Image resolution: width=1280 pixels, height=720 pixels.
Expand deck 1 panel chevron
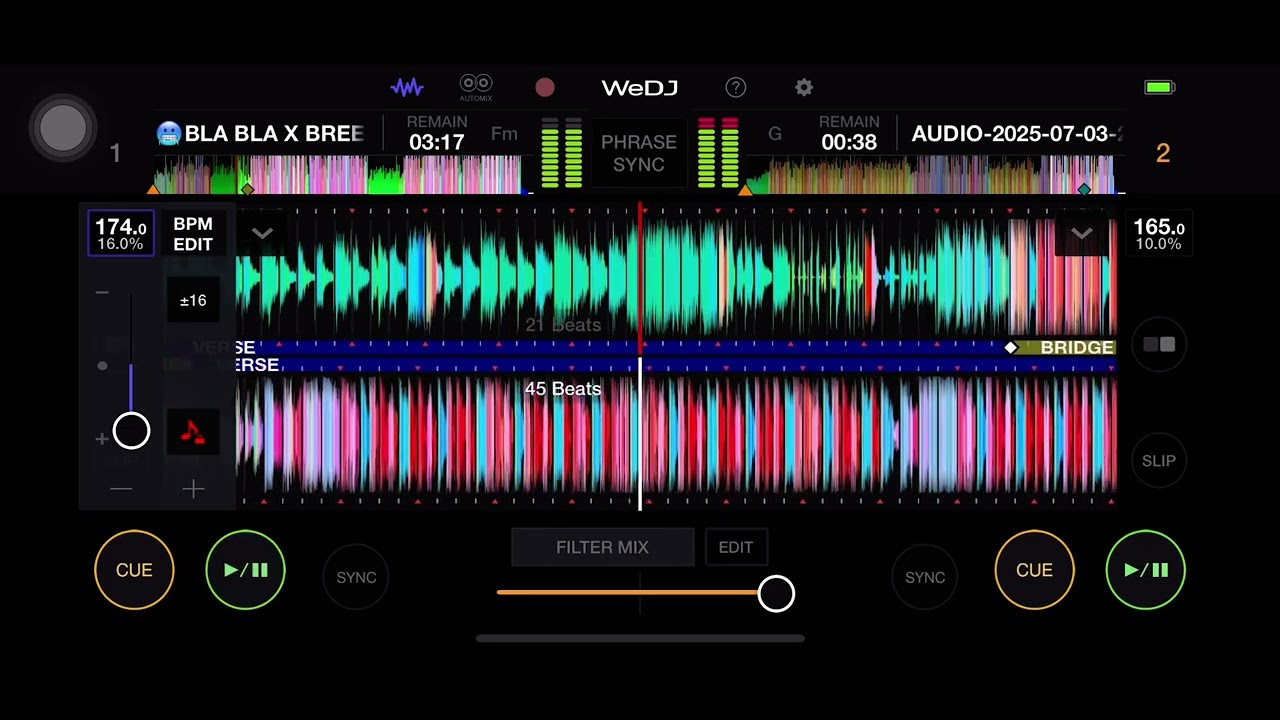coord(262,233)
